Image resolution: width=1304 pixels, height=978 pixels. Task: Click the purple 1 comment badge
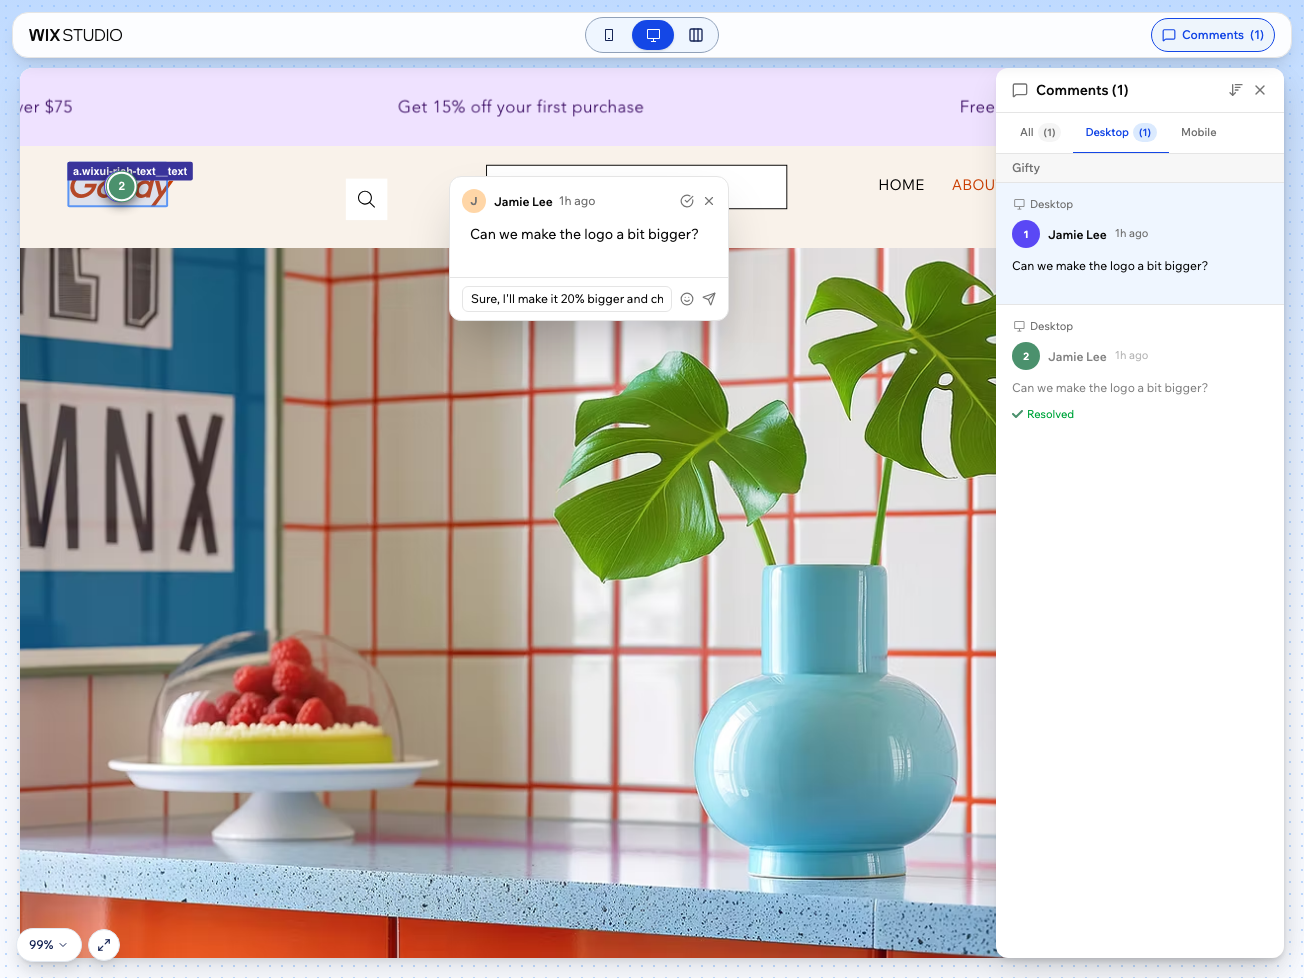tap(1026, 234)
